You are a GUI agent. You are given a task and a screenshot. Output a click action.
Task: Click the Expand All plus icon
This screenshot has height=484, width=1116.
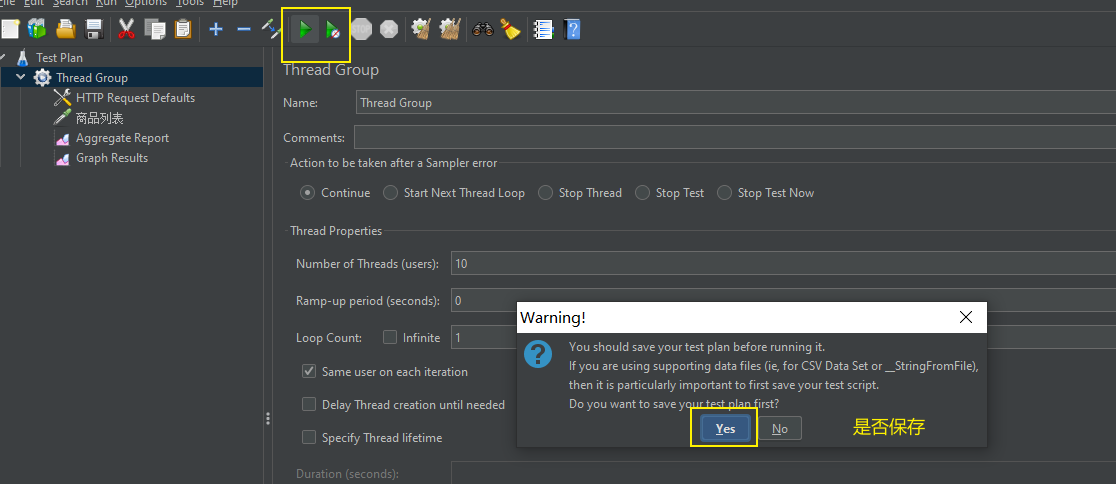pos(216,29)
